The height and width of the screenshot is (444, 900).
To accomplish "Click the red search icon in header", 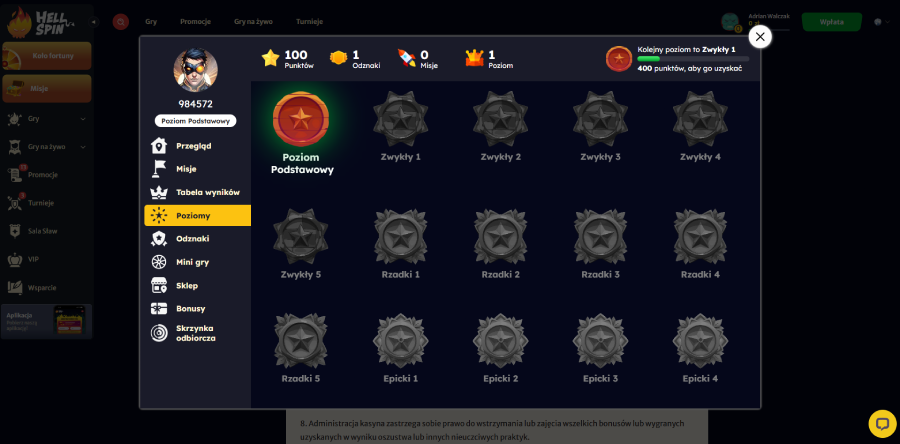I will (121, 22).
